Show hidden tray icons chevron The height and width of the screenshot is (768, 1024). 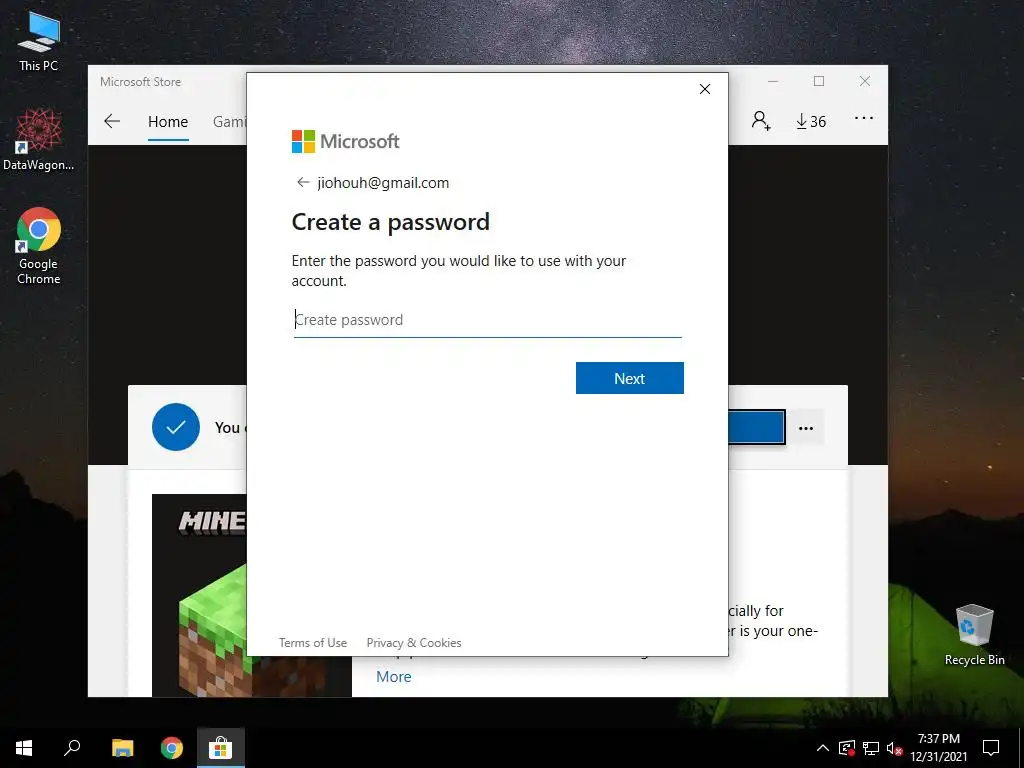(x=823, y=748)
